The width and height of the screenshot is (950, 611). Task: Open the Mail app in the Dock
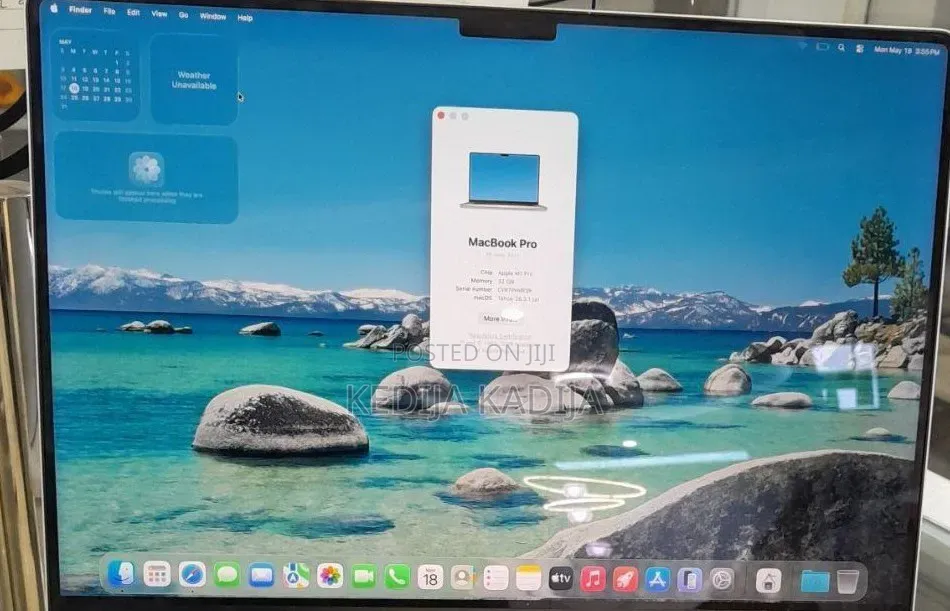[262, 575]
